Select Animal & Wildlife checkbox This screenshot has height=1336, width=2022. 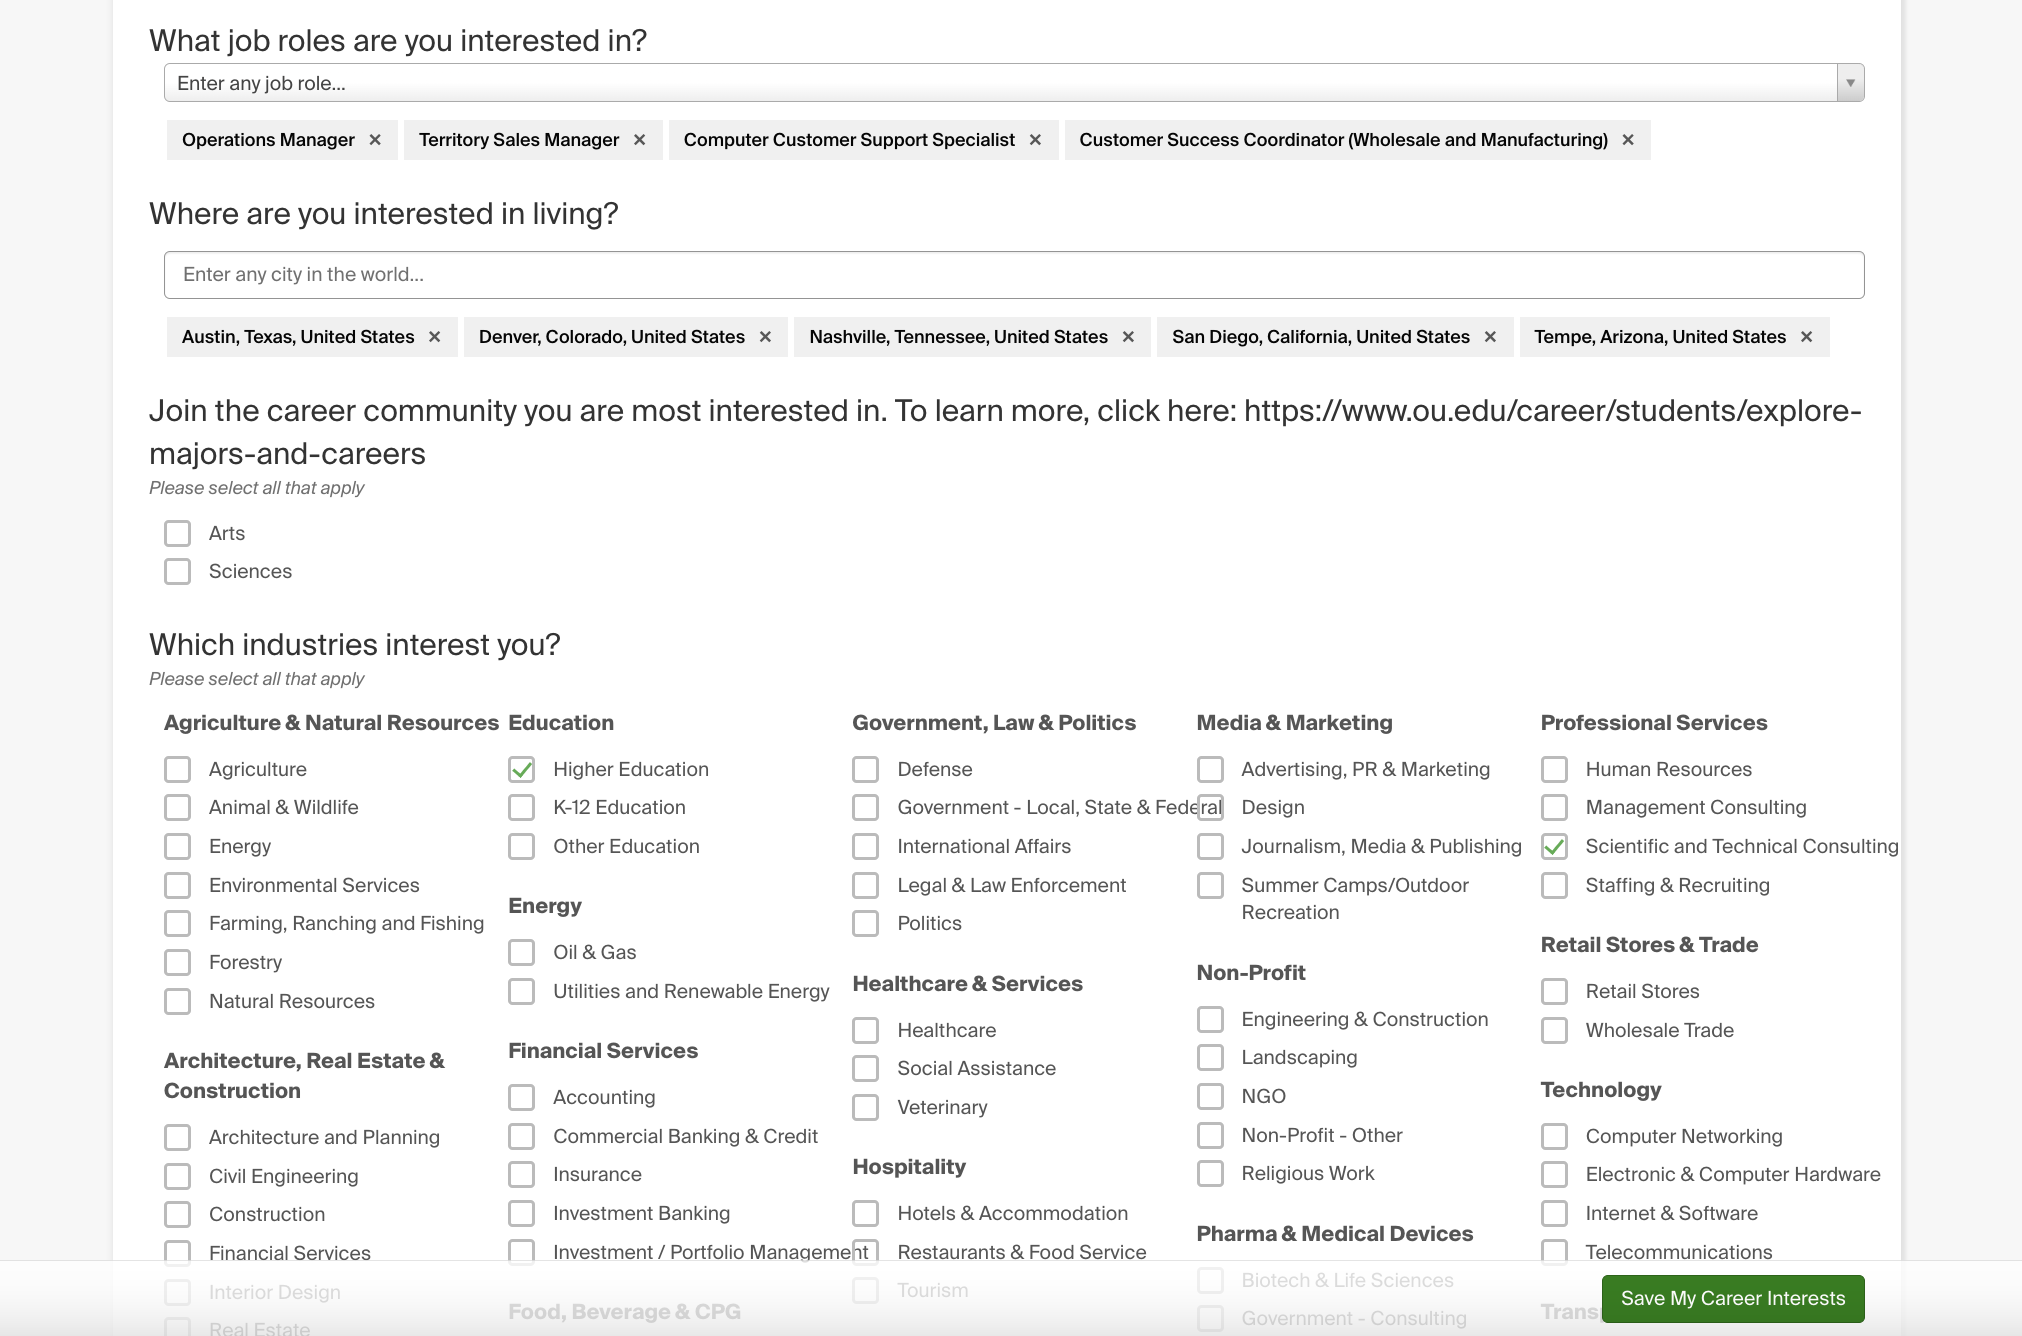click(178, 807)
